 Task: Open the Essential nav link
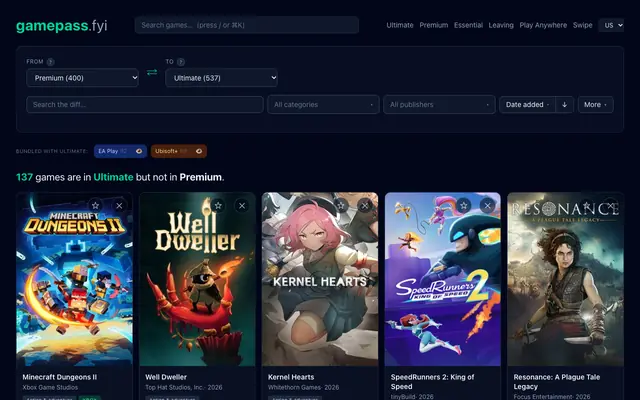click(468, 25)
